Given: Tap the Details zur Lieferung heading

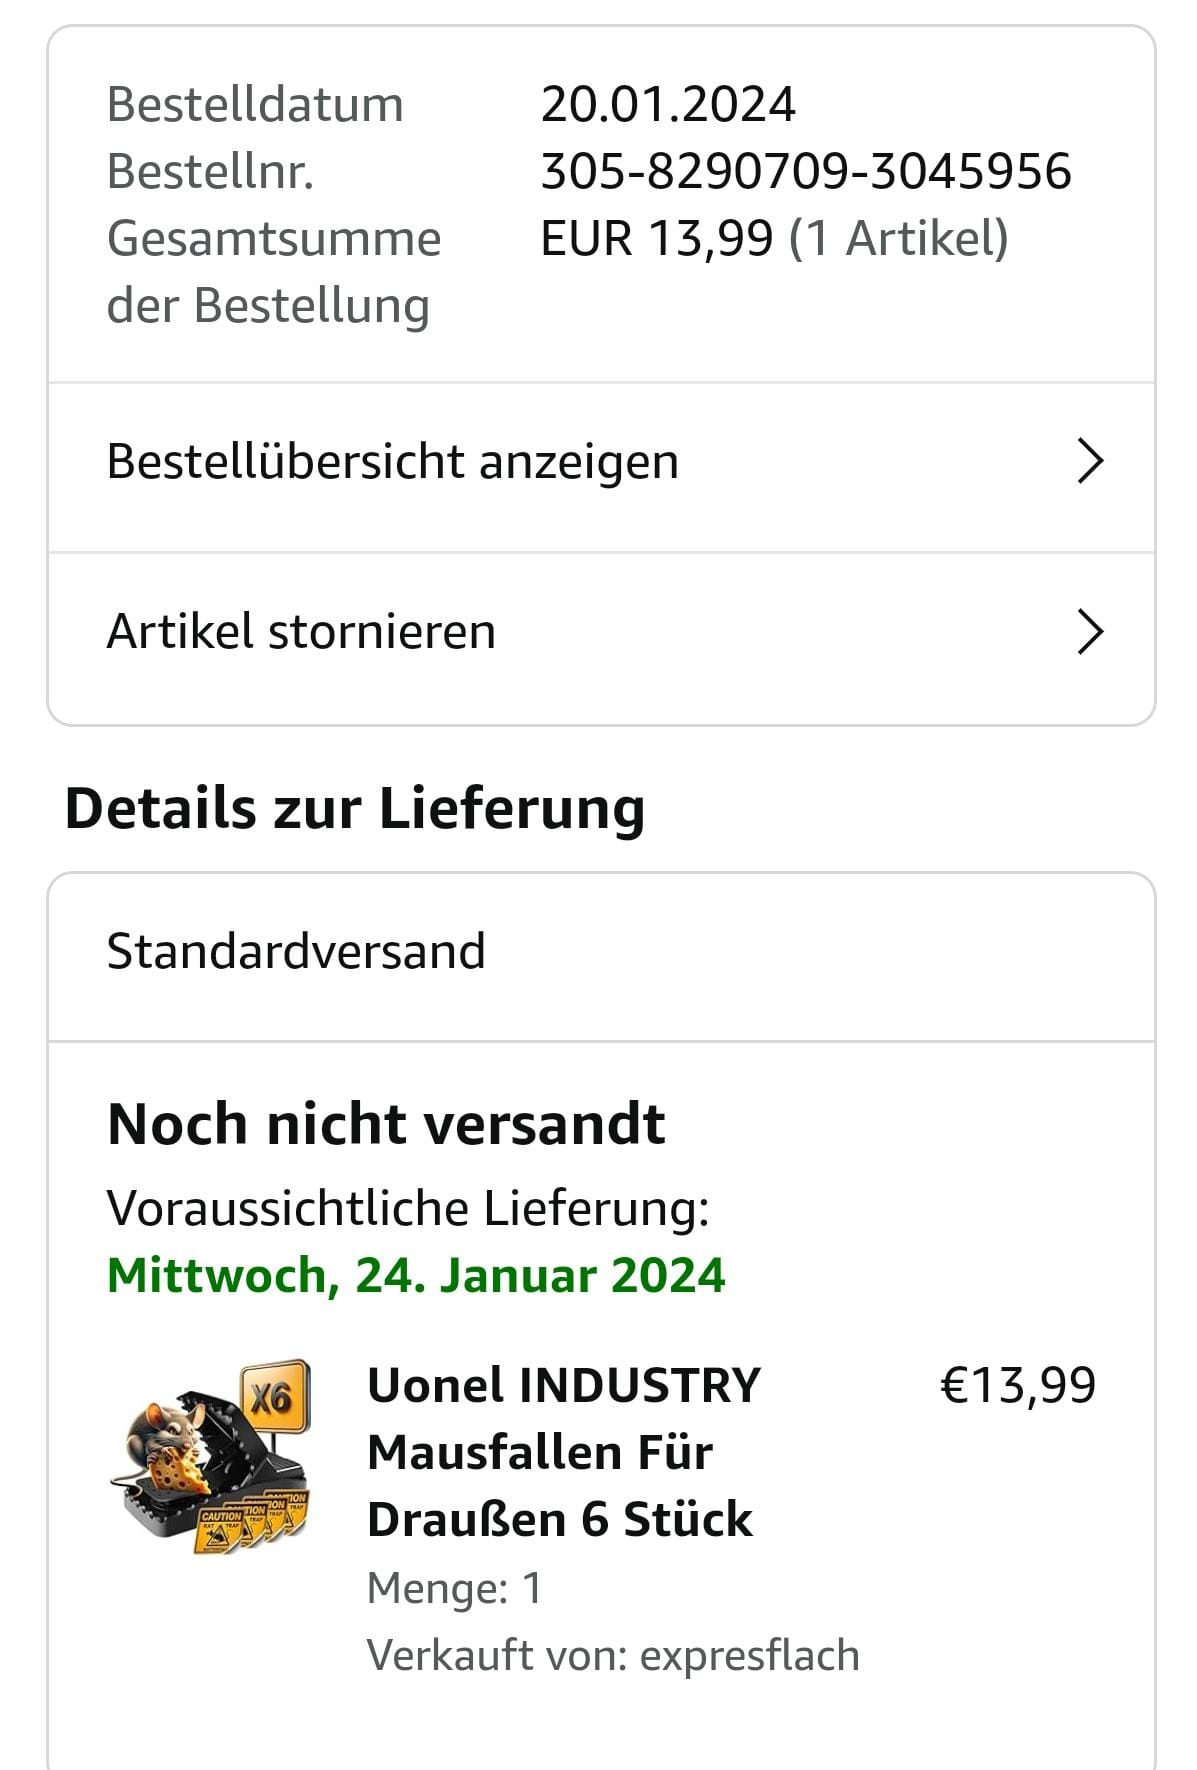Looking at the screenshot, I should pyautogui.click(x=355, y=808).
